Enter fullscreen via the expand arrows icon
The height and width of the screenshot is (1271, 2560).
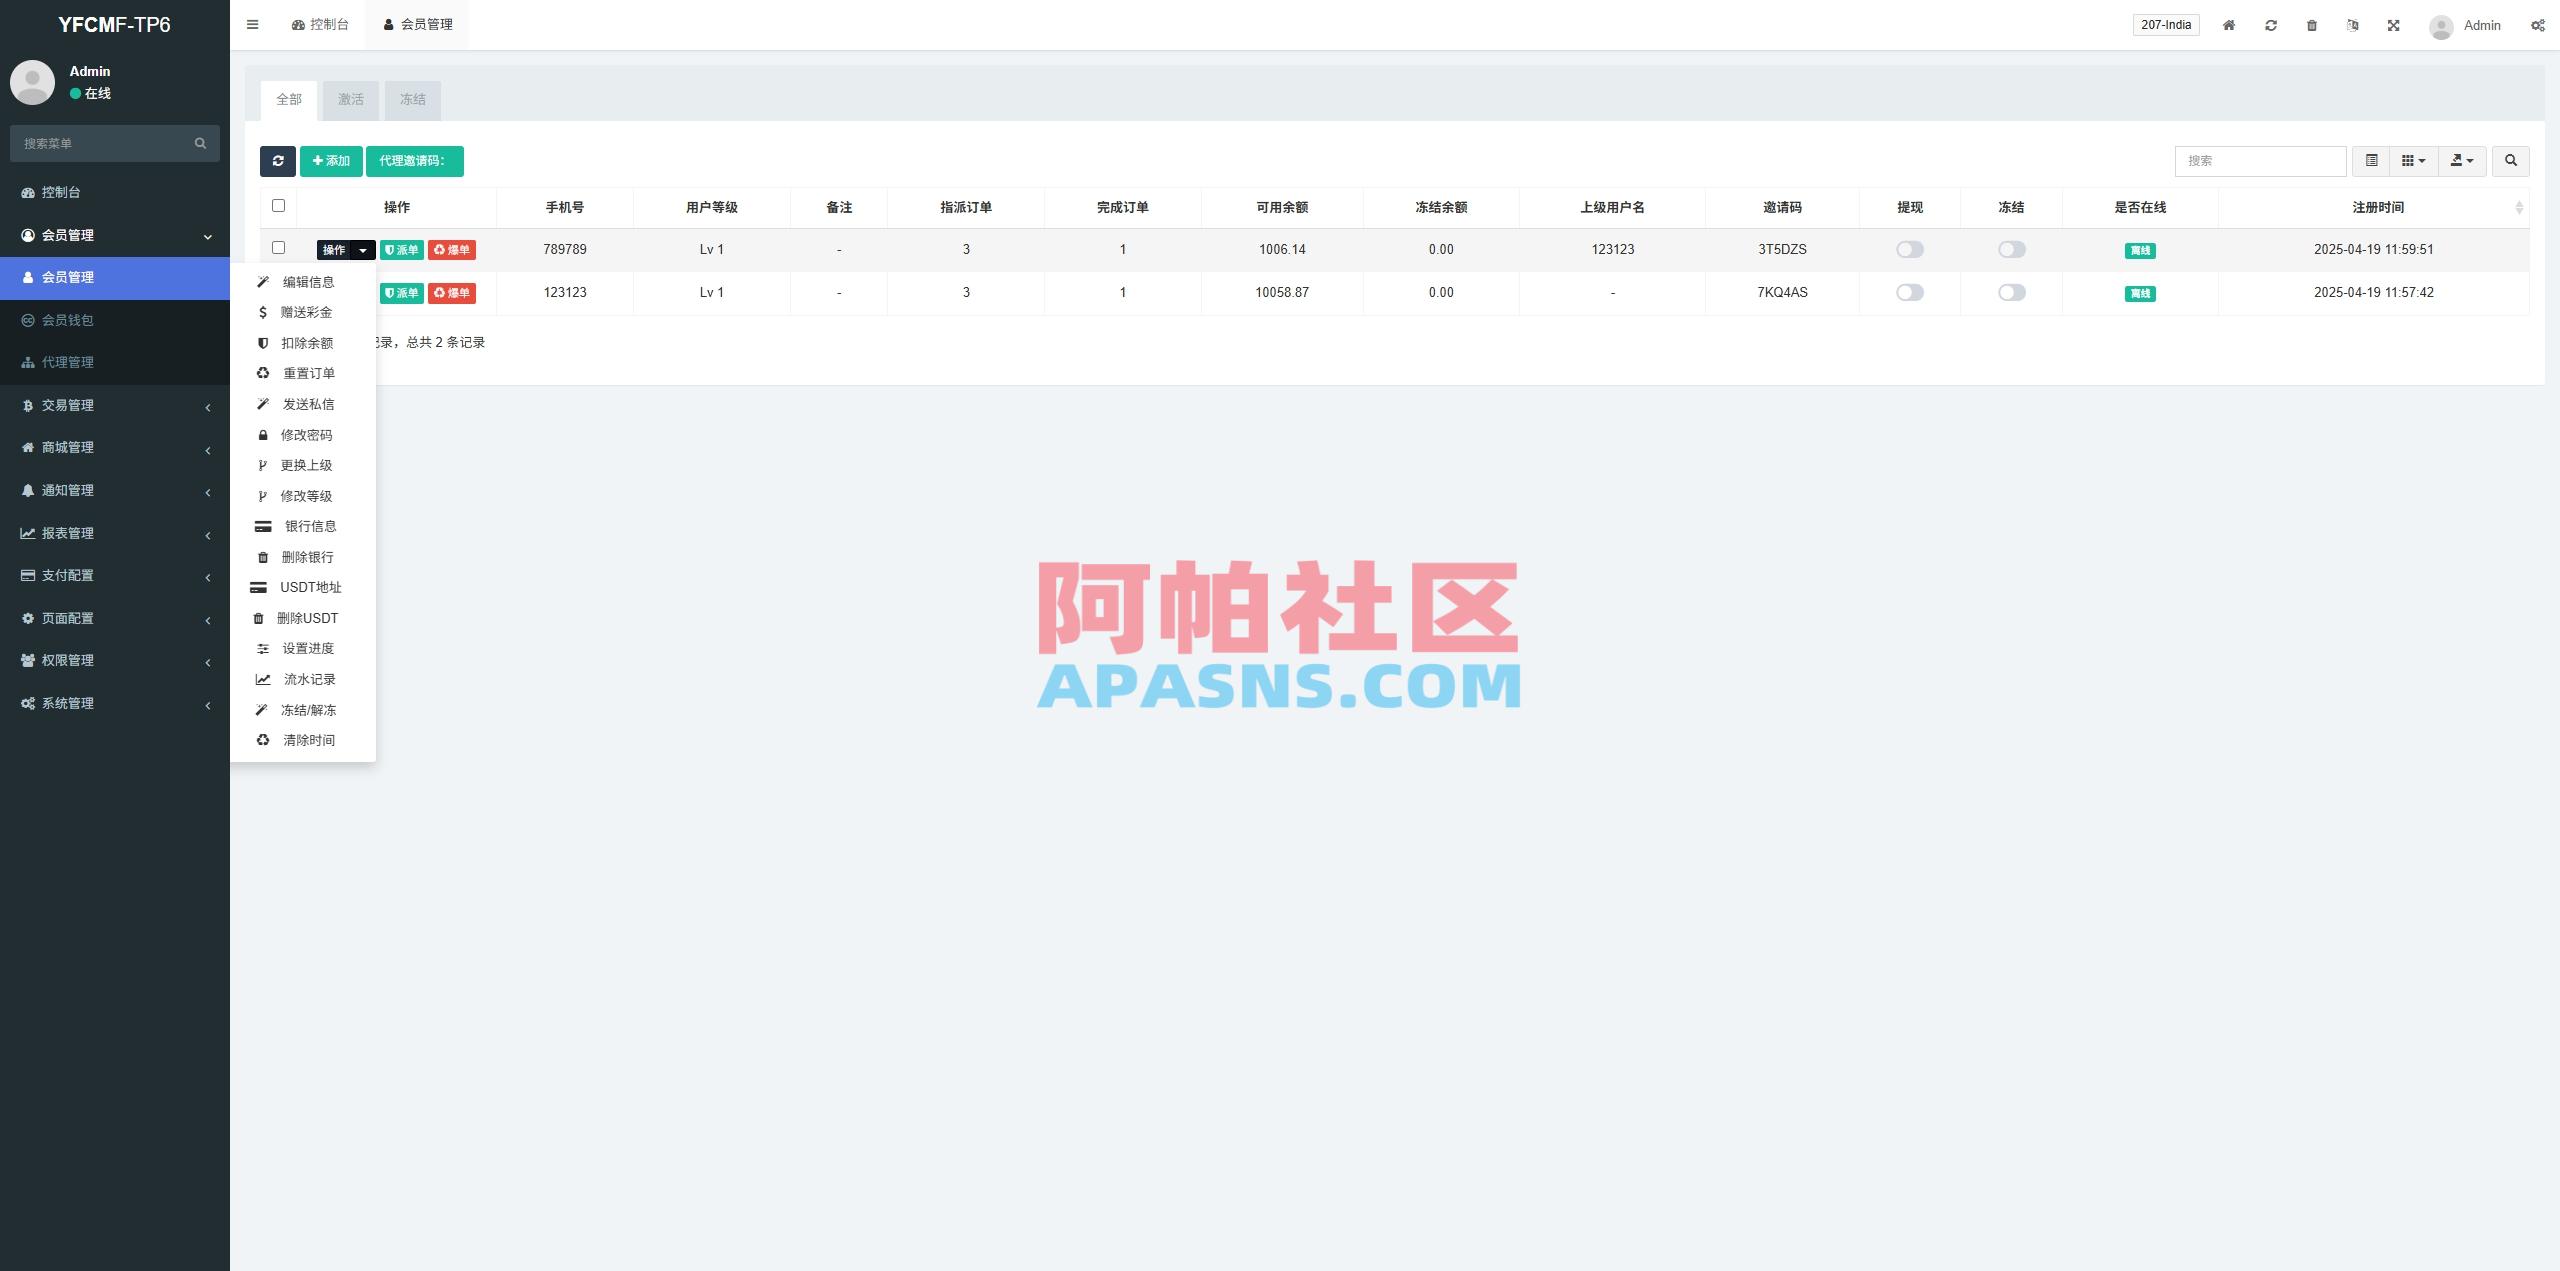[x=2393, y=25]
